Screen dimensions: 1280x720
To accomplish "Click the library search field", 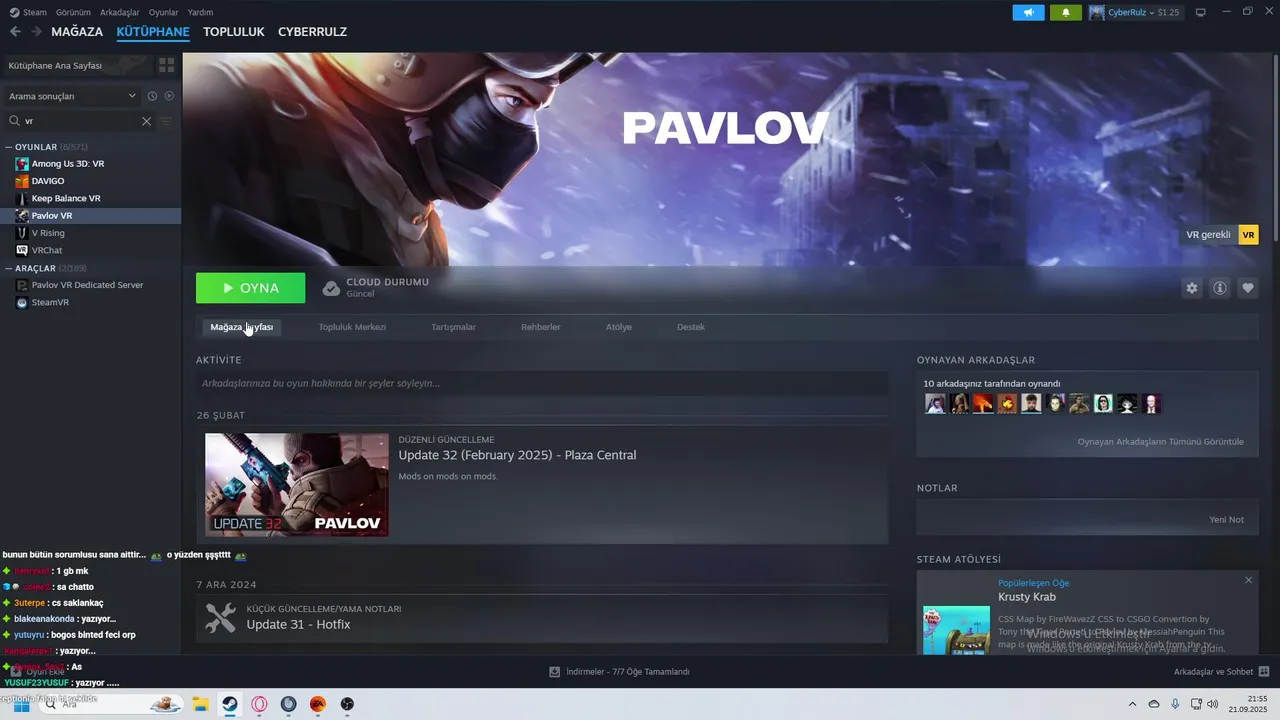I will click(x=80, y=121).
